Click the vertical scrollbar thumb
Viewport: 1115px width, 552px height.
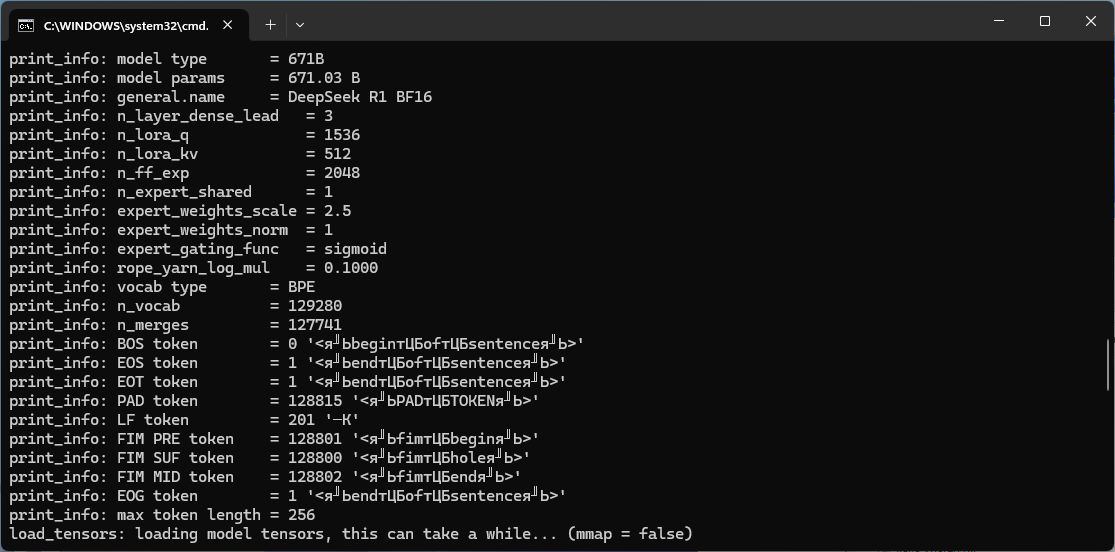1109,365
